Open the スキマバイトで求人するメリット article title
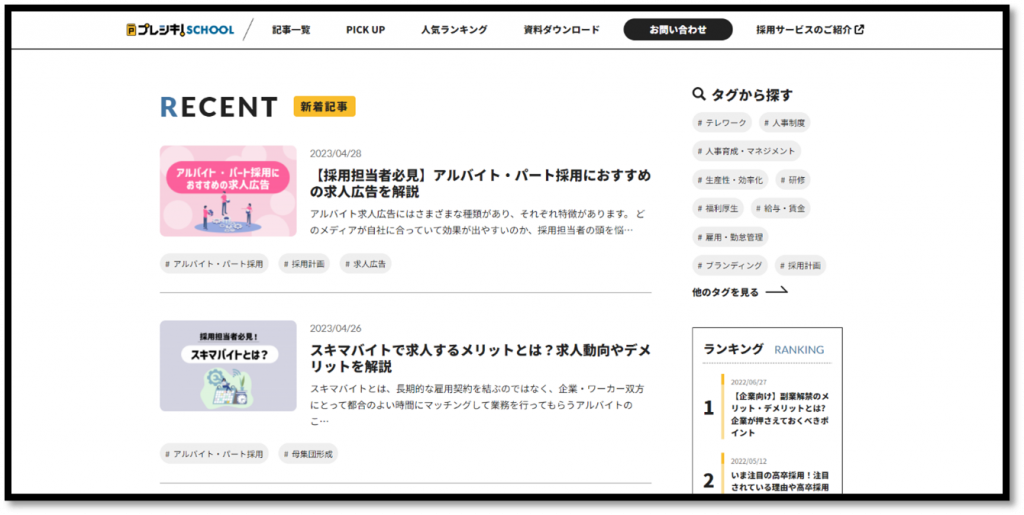1024x515 pixels. (480, 358)
